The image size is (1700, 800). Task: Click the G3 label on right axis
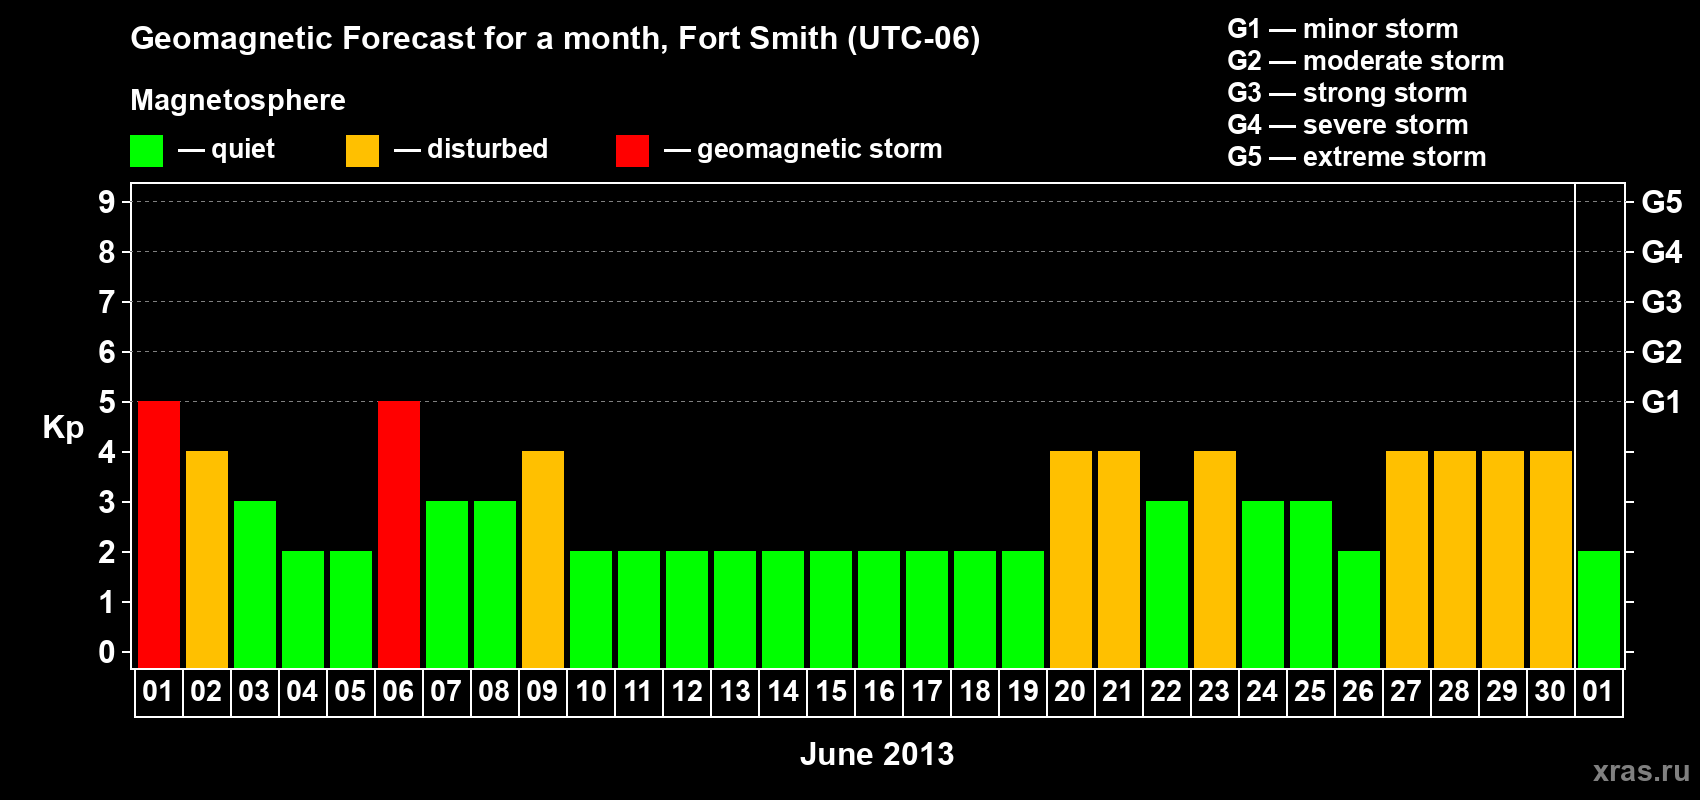(x=1661, y=302)
